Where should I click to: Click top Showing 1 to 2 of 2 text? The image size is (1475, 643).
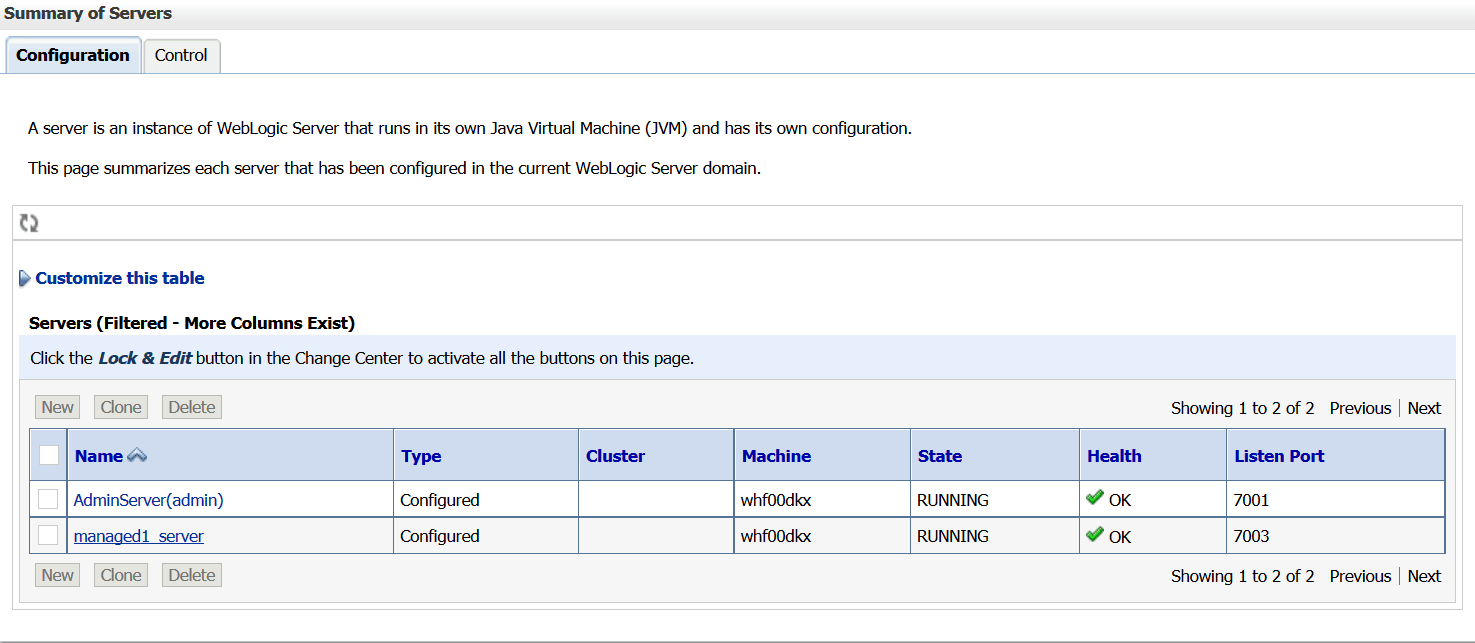[x=1243, y=408]
